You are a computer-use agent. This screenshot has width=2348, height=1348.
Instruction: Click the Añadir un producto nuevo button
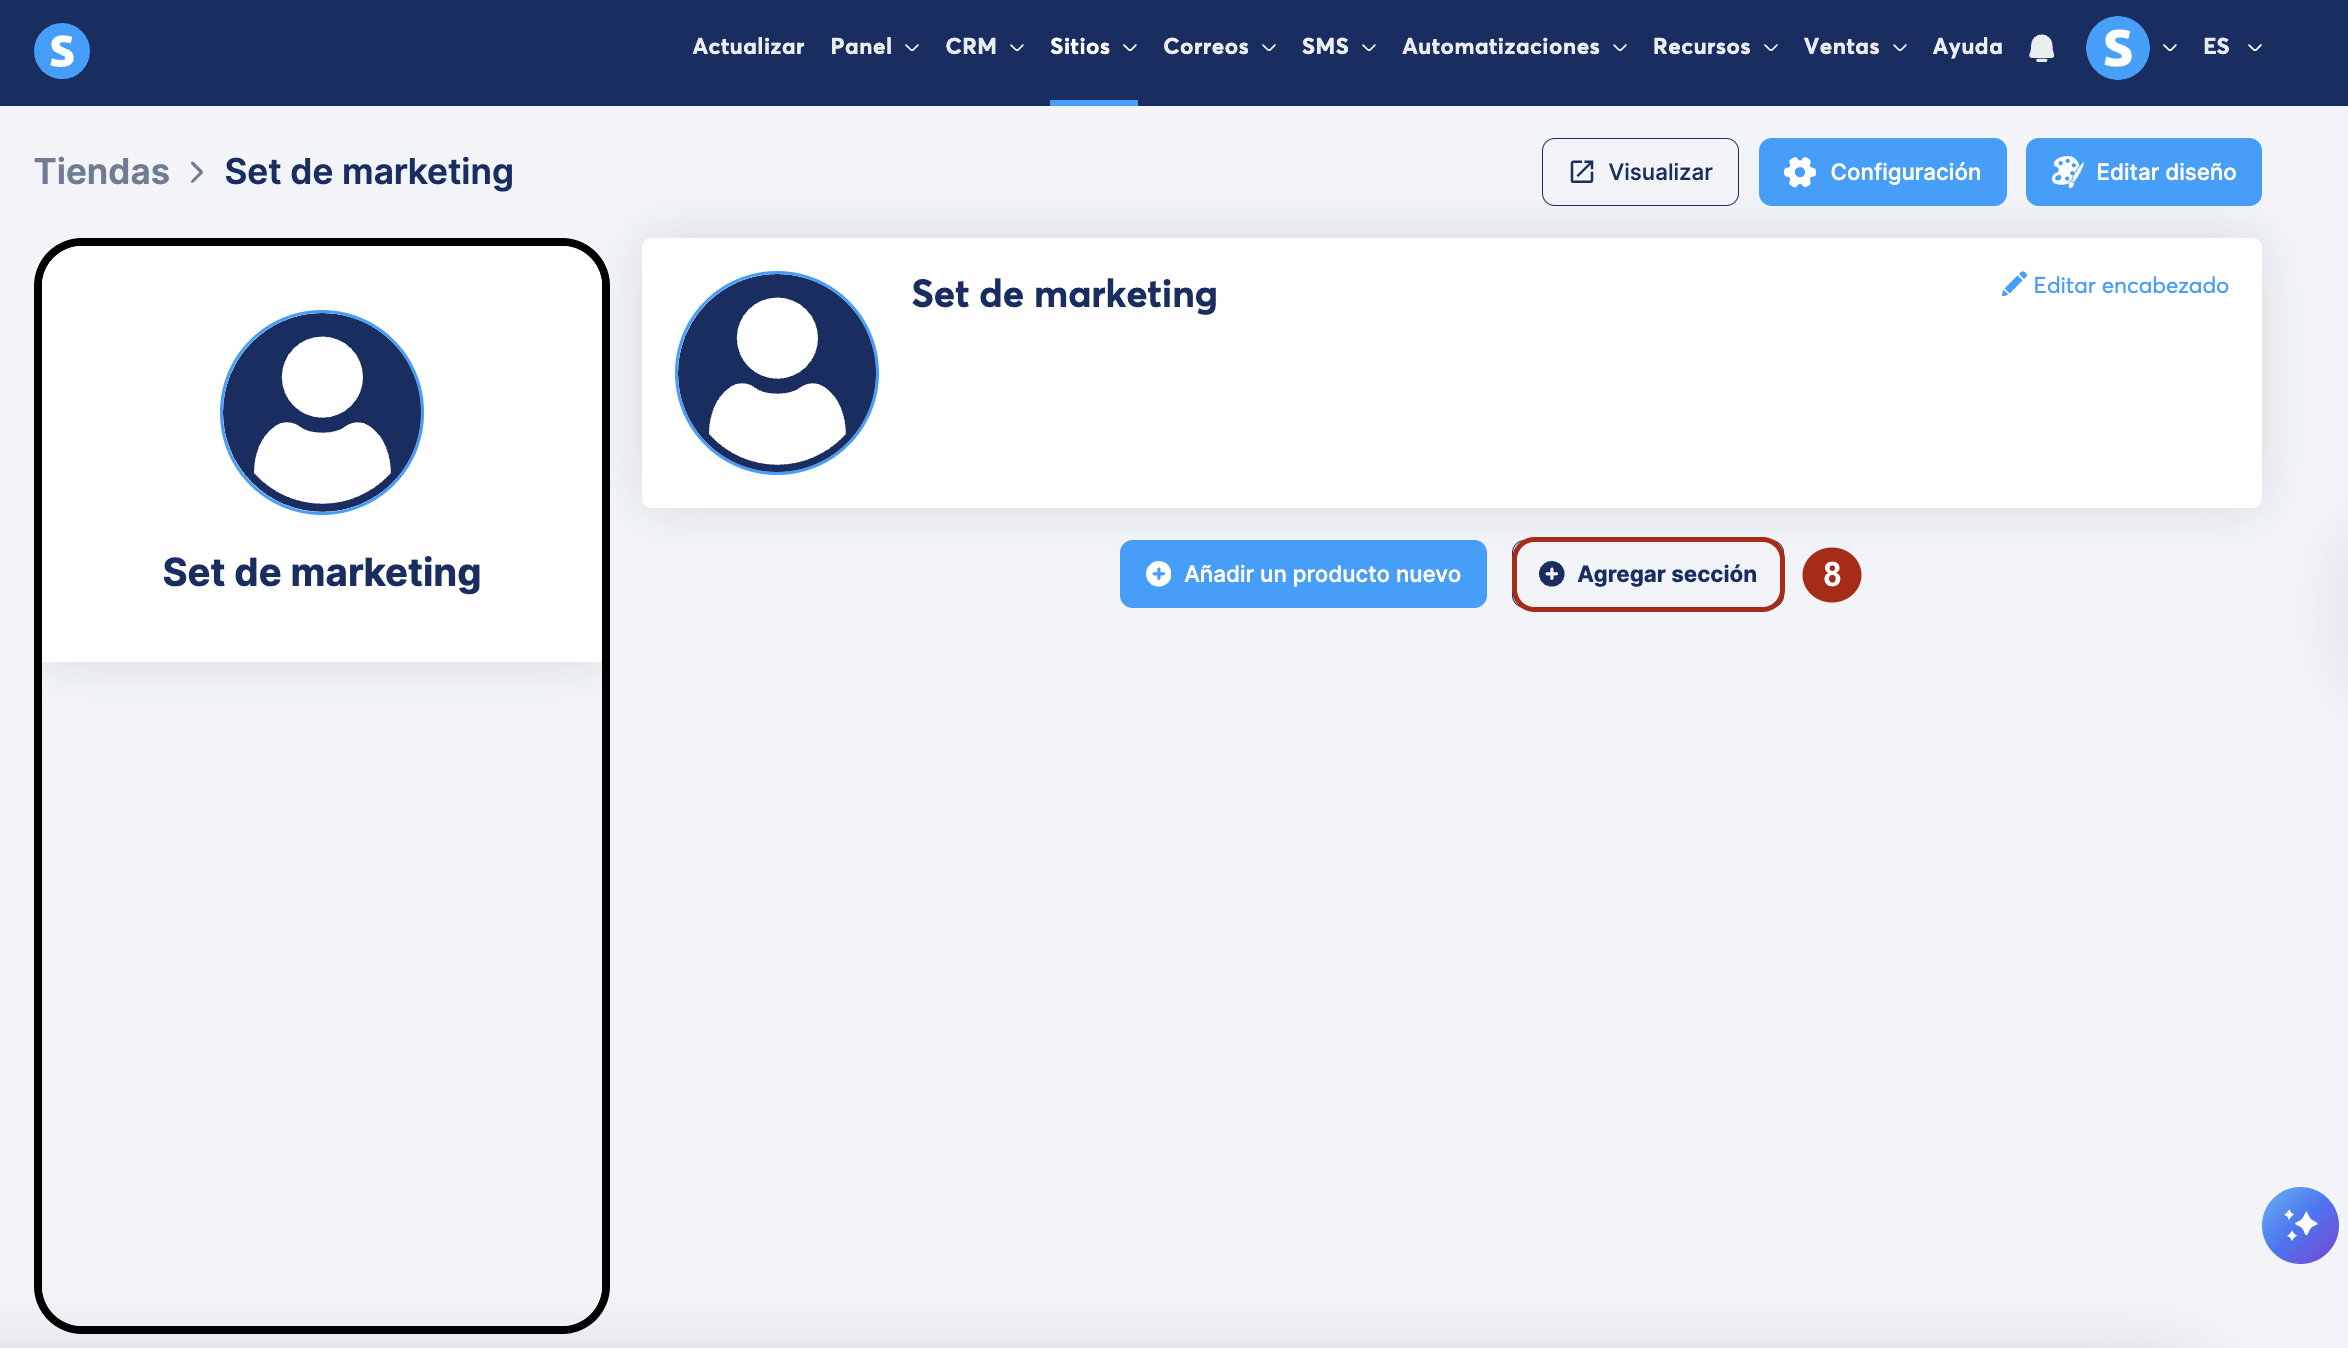[x=1303, y=574]
